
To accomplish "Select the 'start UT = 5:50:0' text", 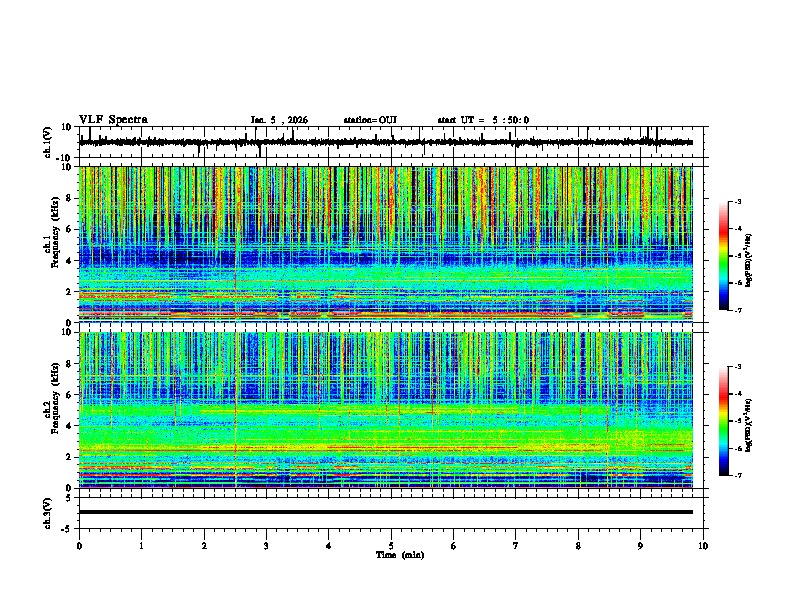I will pyautogui.click(x=483, y=120).
